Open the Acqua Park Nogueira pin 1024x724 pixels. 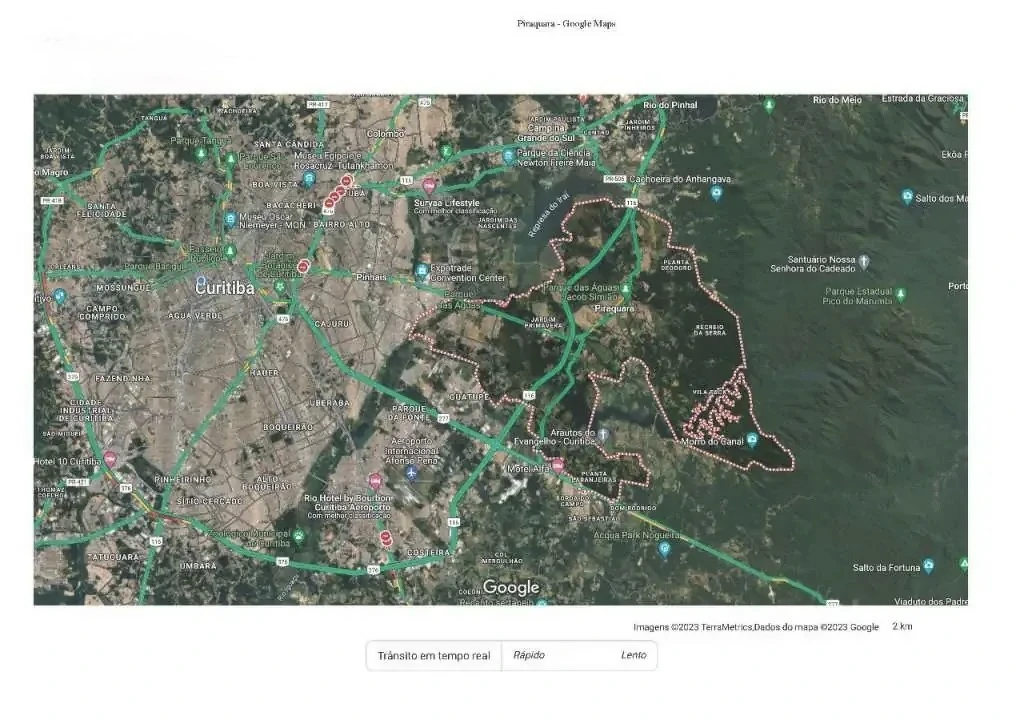click(x=665, y=550)
